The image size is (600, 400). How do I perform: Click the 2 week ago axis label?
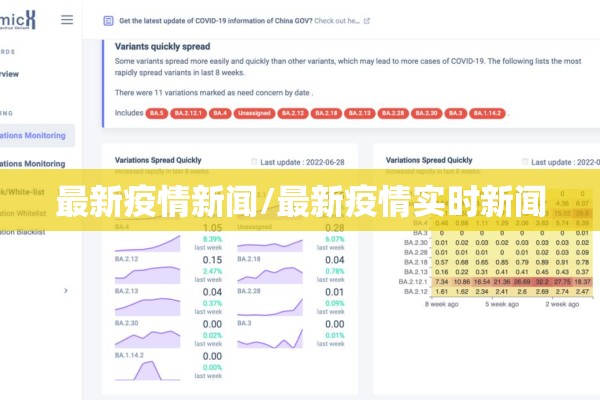click(x=562, y=304)
